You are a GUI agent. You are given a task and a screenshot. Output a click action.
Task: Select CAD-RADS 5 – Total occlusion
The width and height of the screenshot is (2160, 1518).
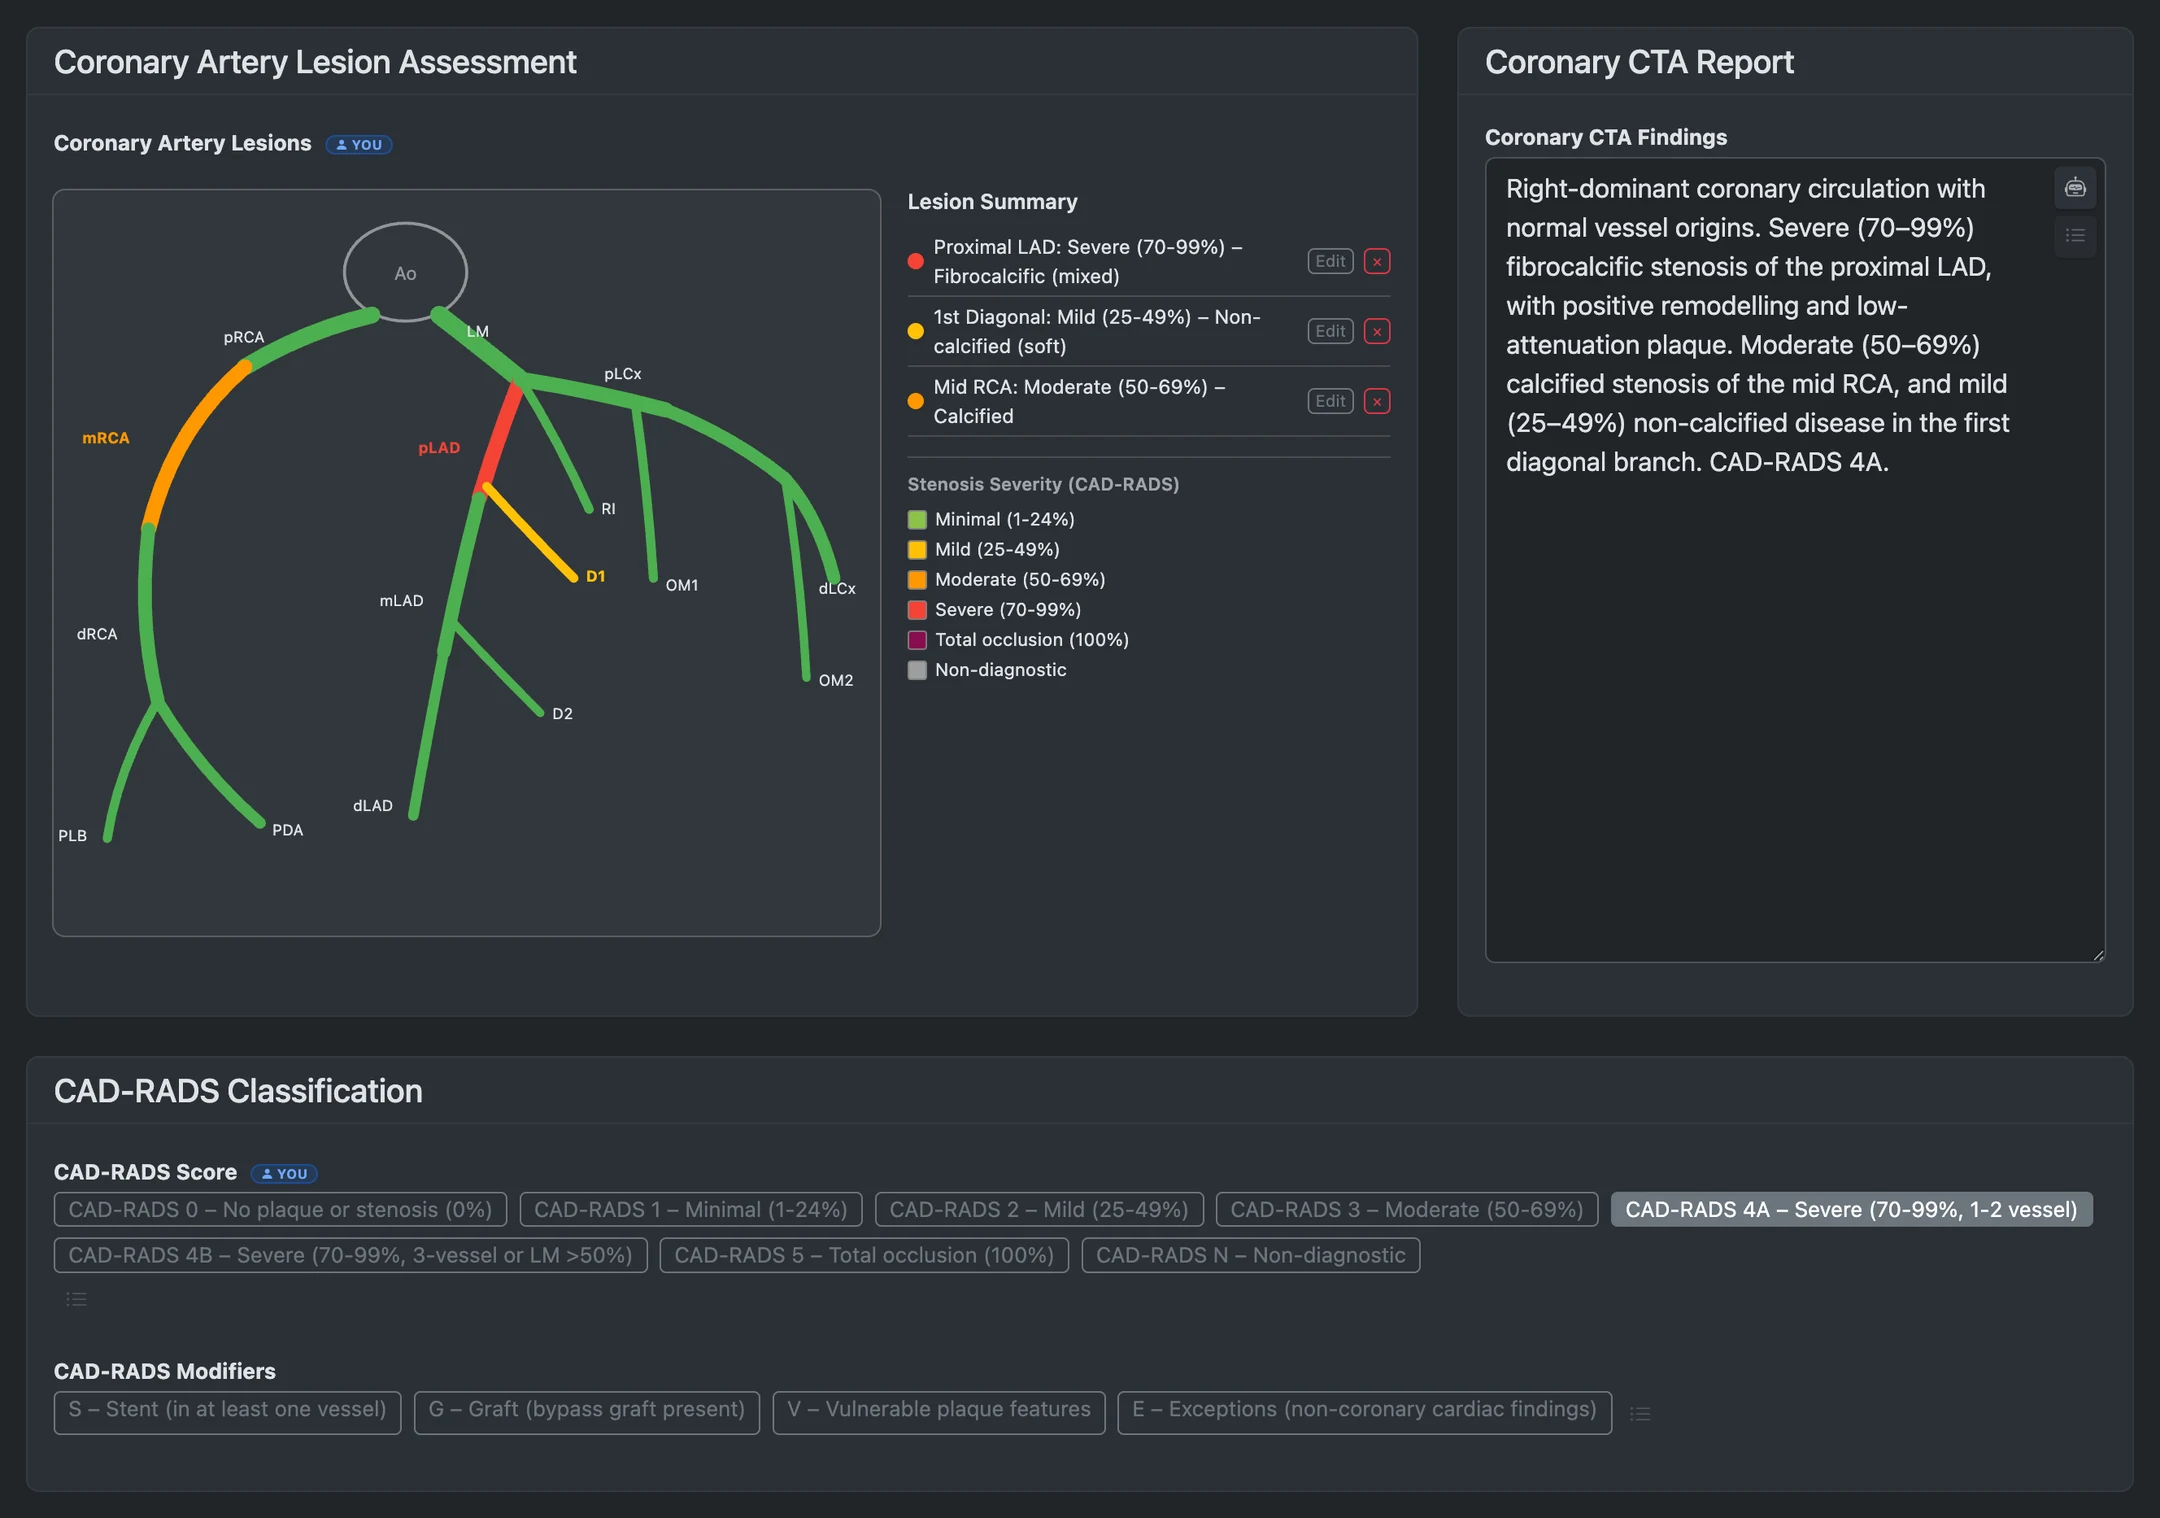(864, 1255)
